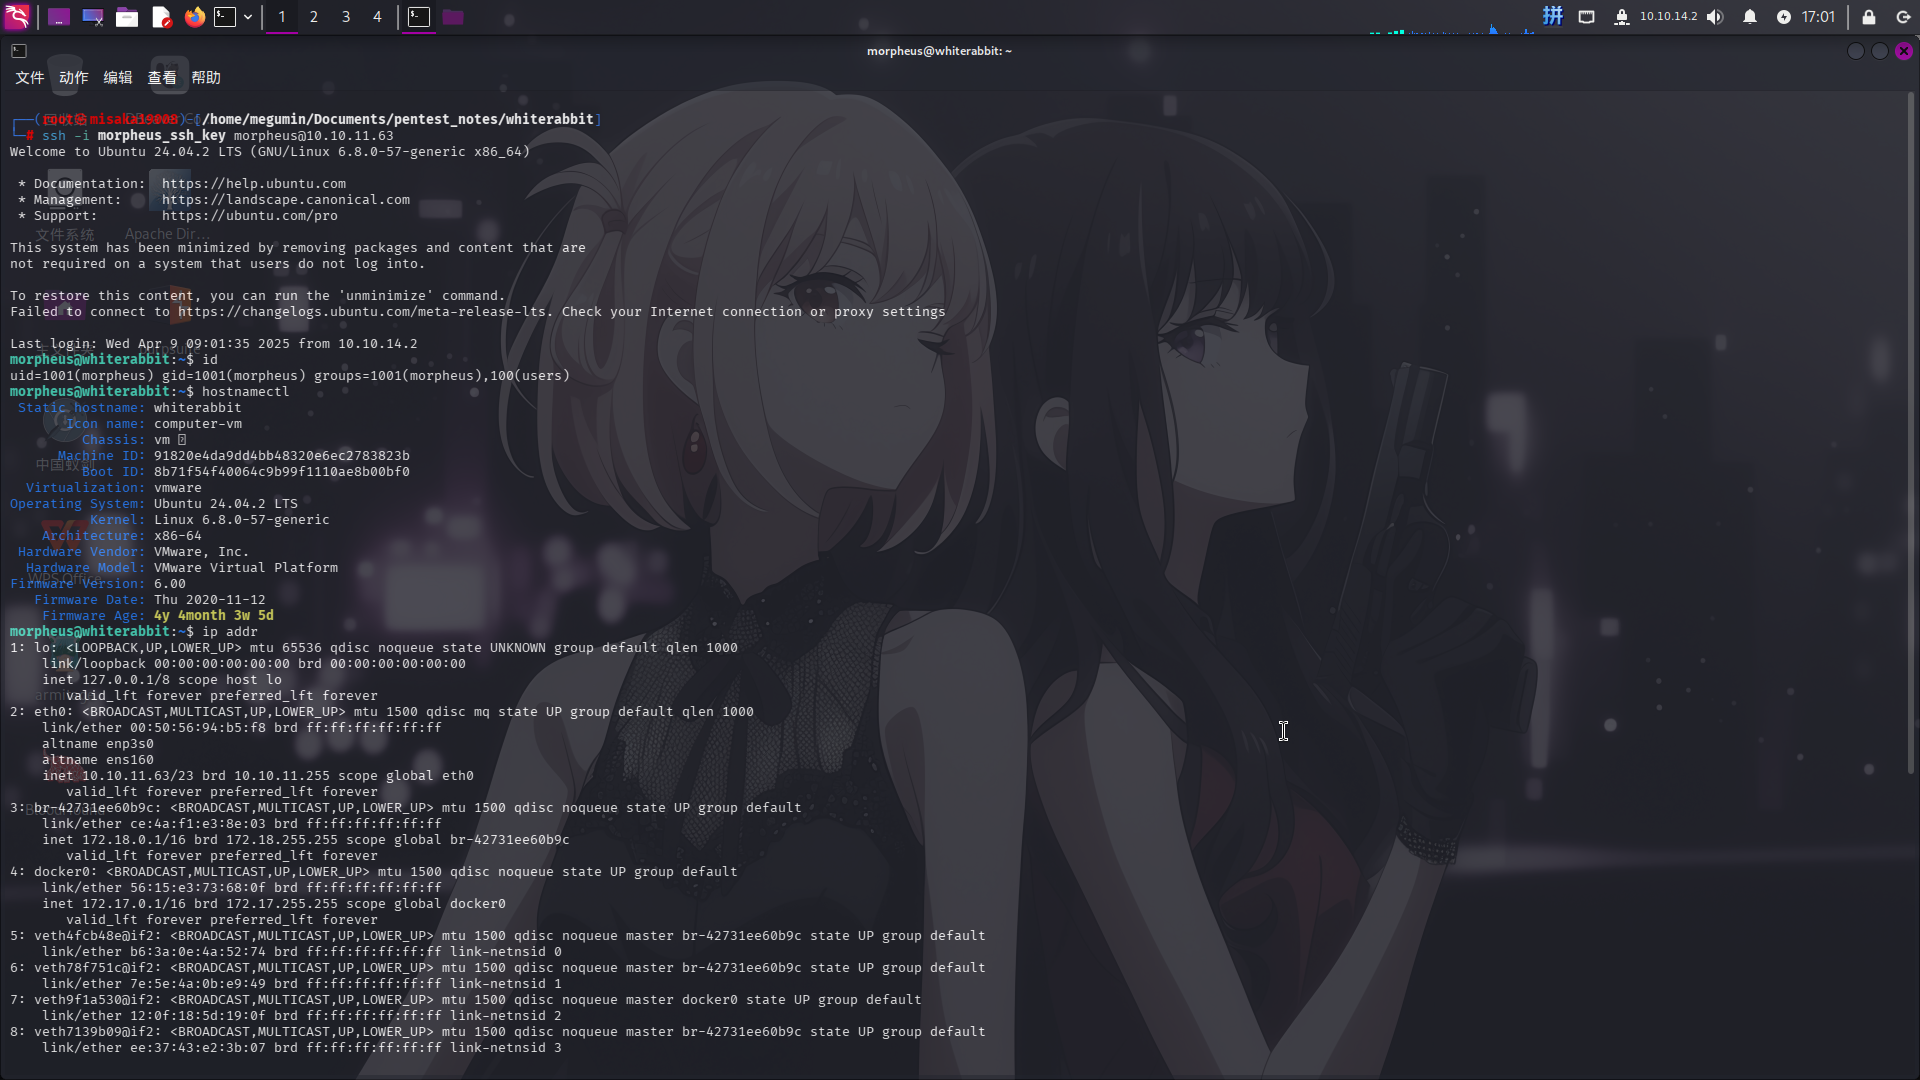Image resolution: width=1920 pixels, height=1080 pixels.
Task: Switch to workspace 3
Action: click(x=346, y=17)
